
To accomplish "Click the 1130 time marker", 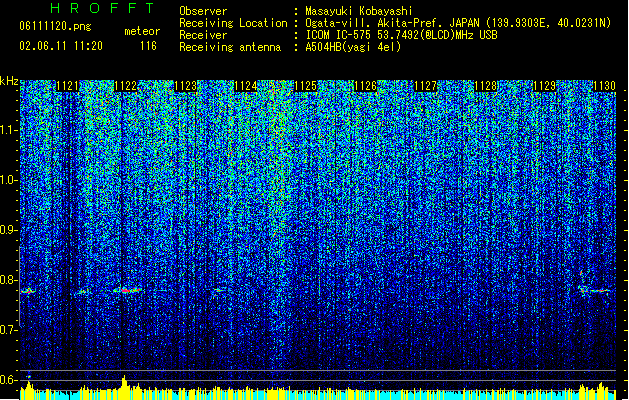I will [604, 86].
